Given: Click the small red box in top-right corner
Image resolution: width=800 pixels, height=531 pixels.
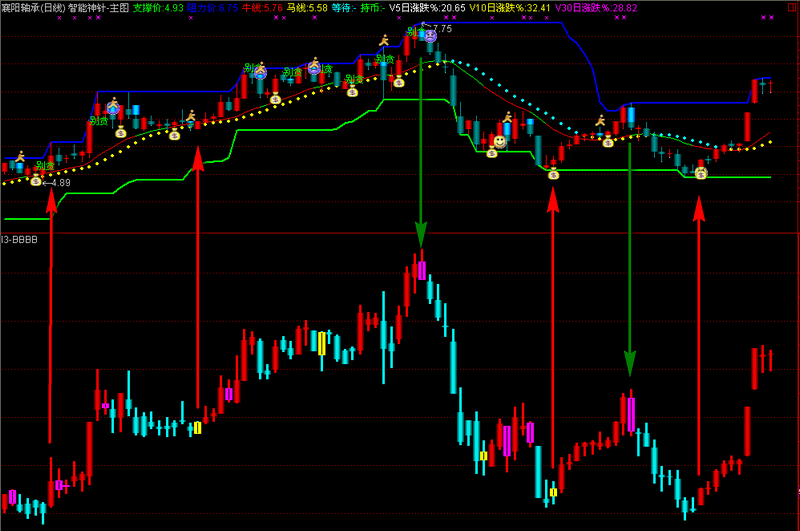Looking at the screenshot, I should pyautogui.click(x=792, y=8).
